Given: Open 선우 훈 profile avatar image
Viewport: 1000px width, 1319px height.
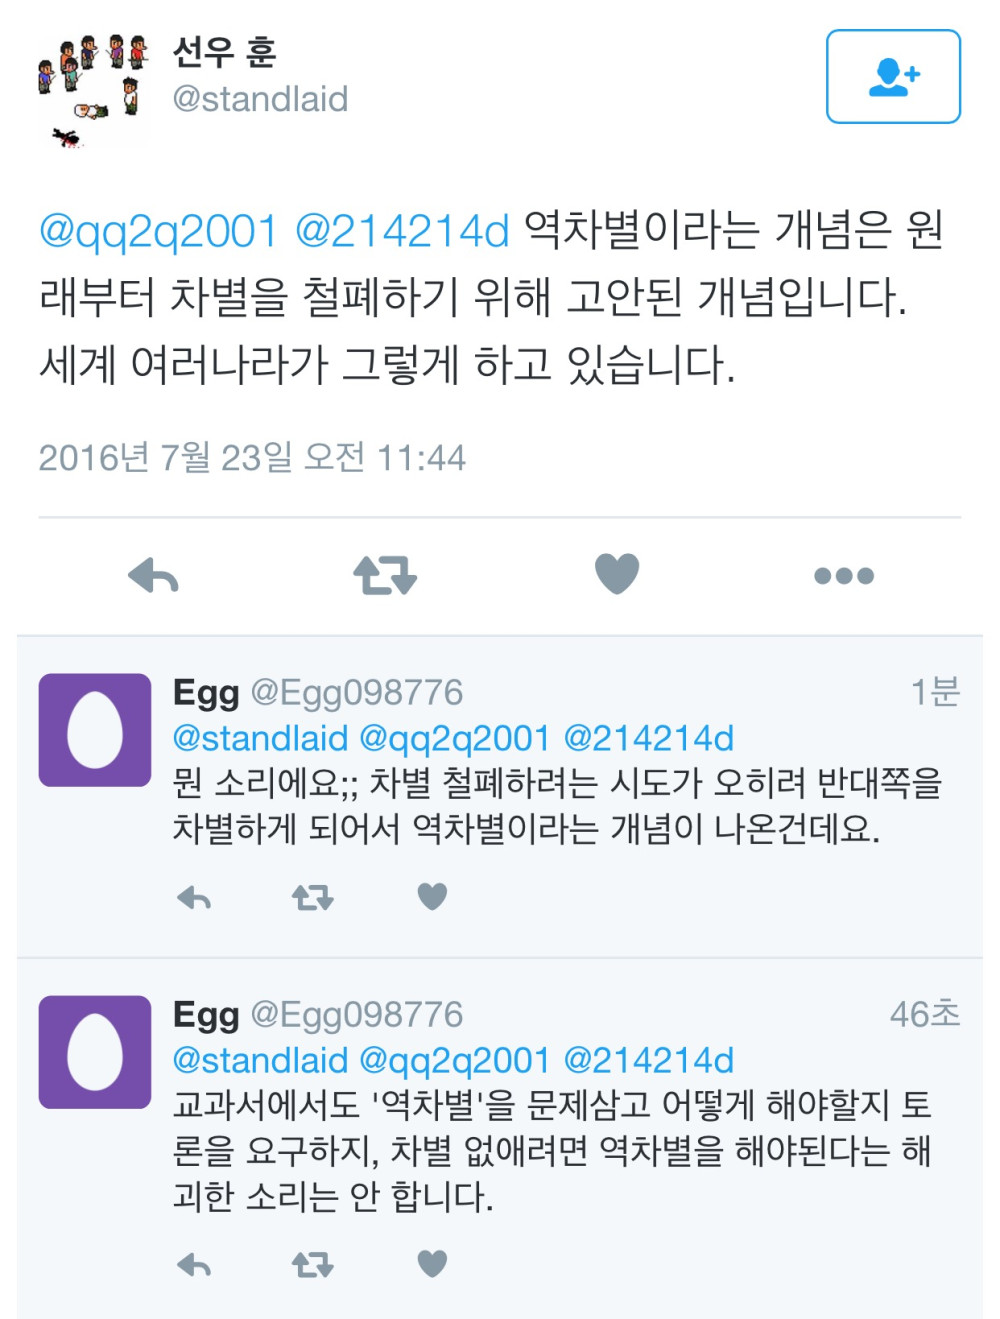Looking at the screenshot, I should (93, 90).
